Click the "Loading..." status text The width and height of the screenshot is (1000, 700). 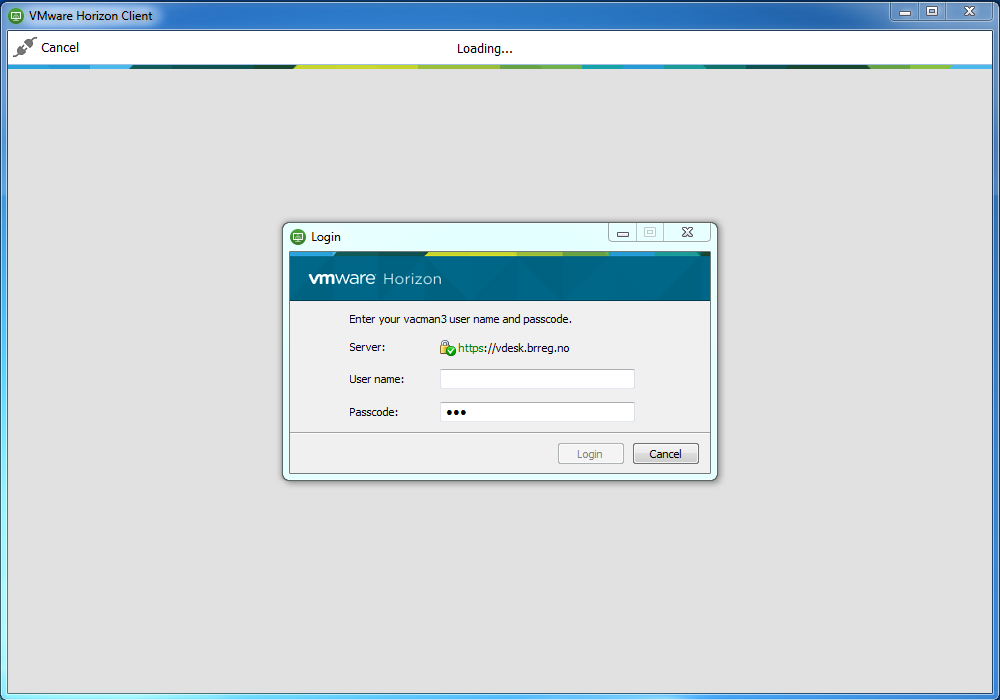pos(485,48)
